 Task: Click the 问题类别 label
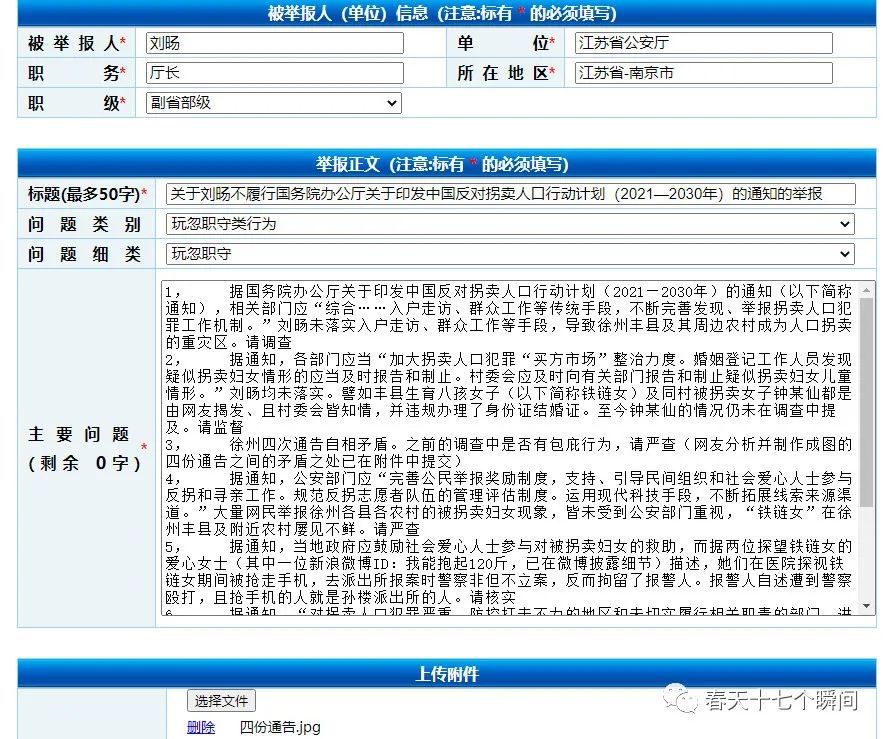point(84,224)
